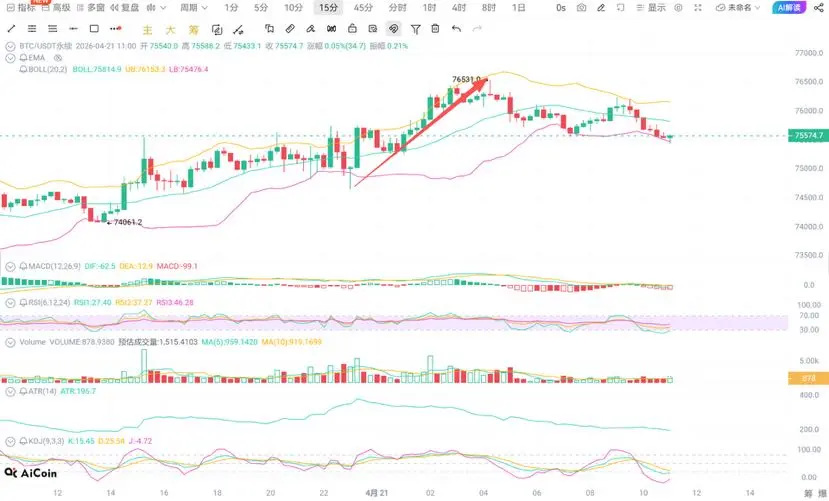Delete drawings with the trash icon

point(435,29)
